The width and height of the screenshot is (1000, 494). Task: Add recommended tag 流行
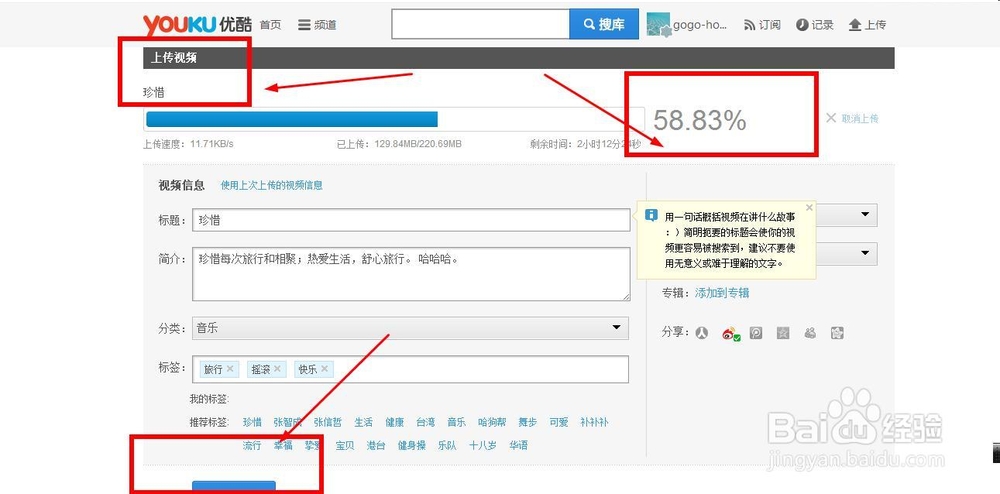point(252,446)
